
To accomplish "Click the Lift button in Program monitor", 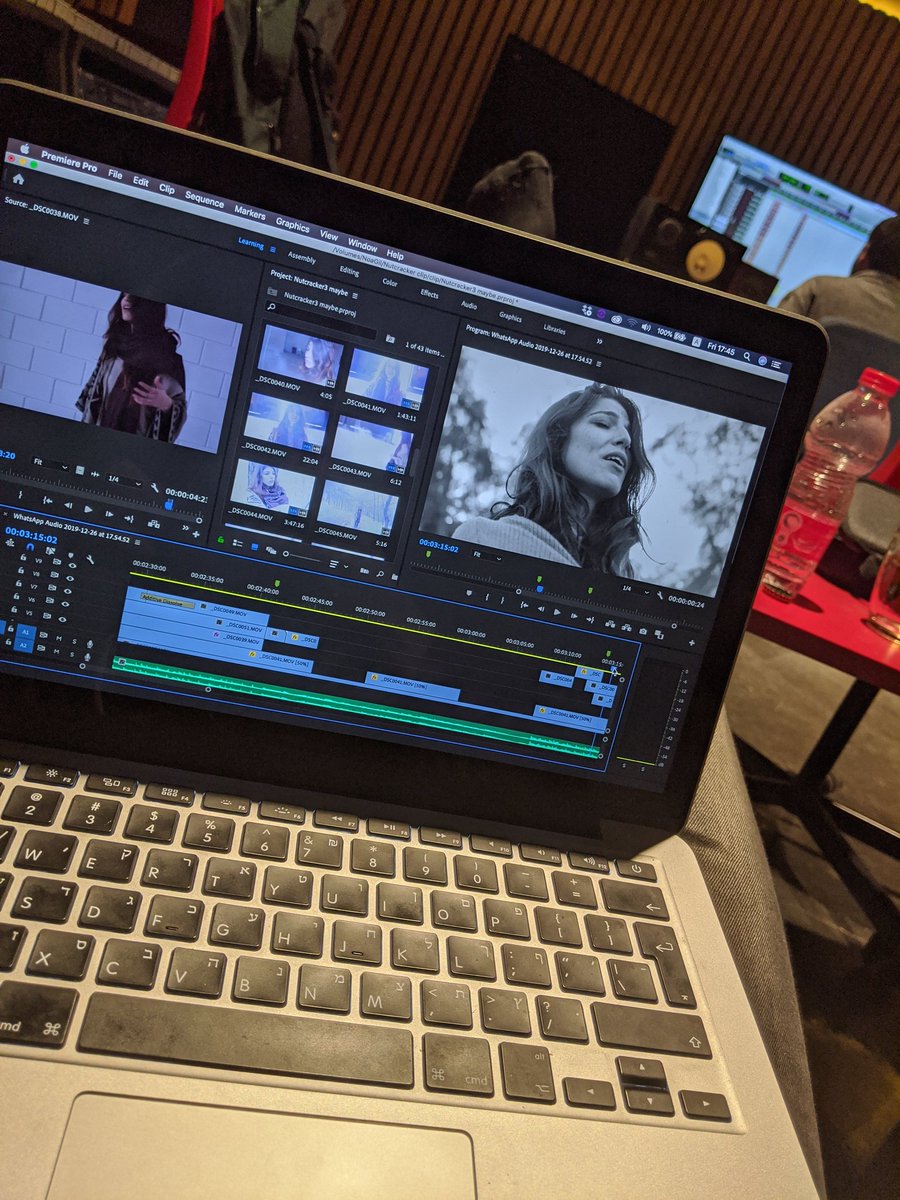I will (x=610, y=623).
